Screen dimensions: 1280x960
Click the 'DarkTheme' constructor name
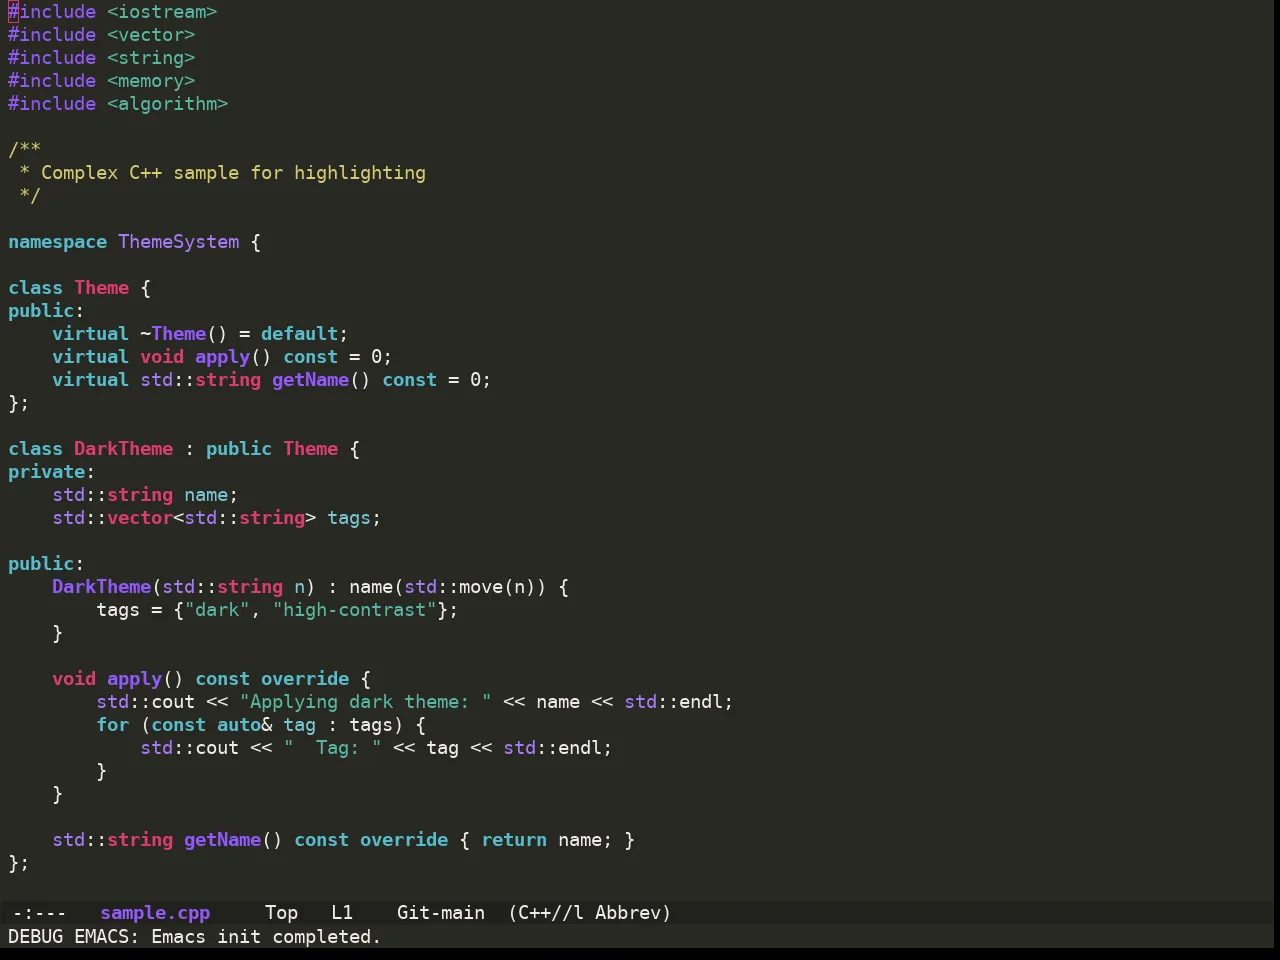tap(102, 587)
